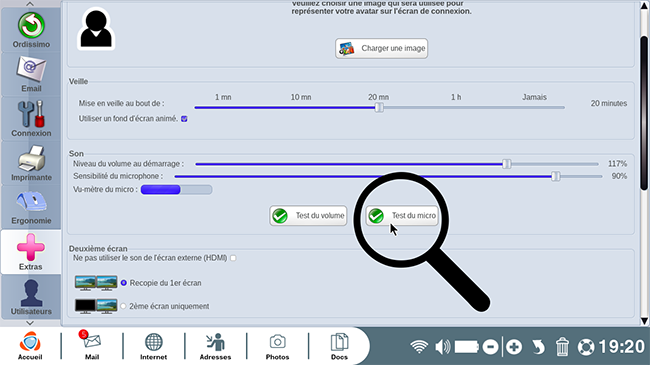Screen dimensions: 650x365
Task: Open the Docs app
Action: (339, 346)
